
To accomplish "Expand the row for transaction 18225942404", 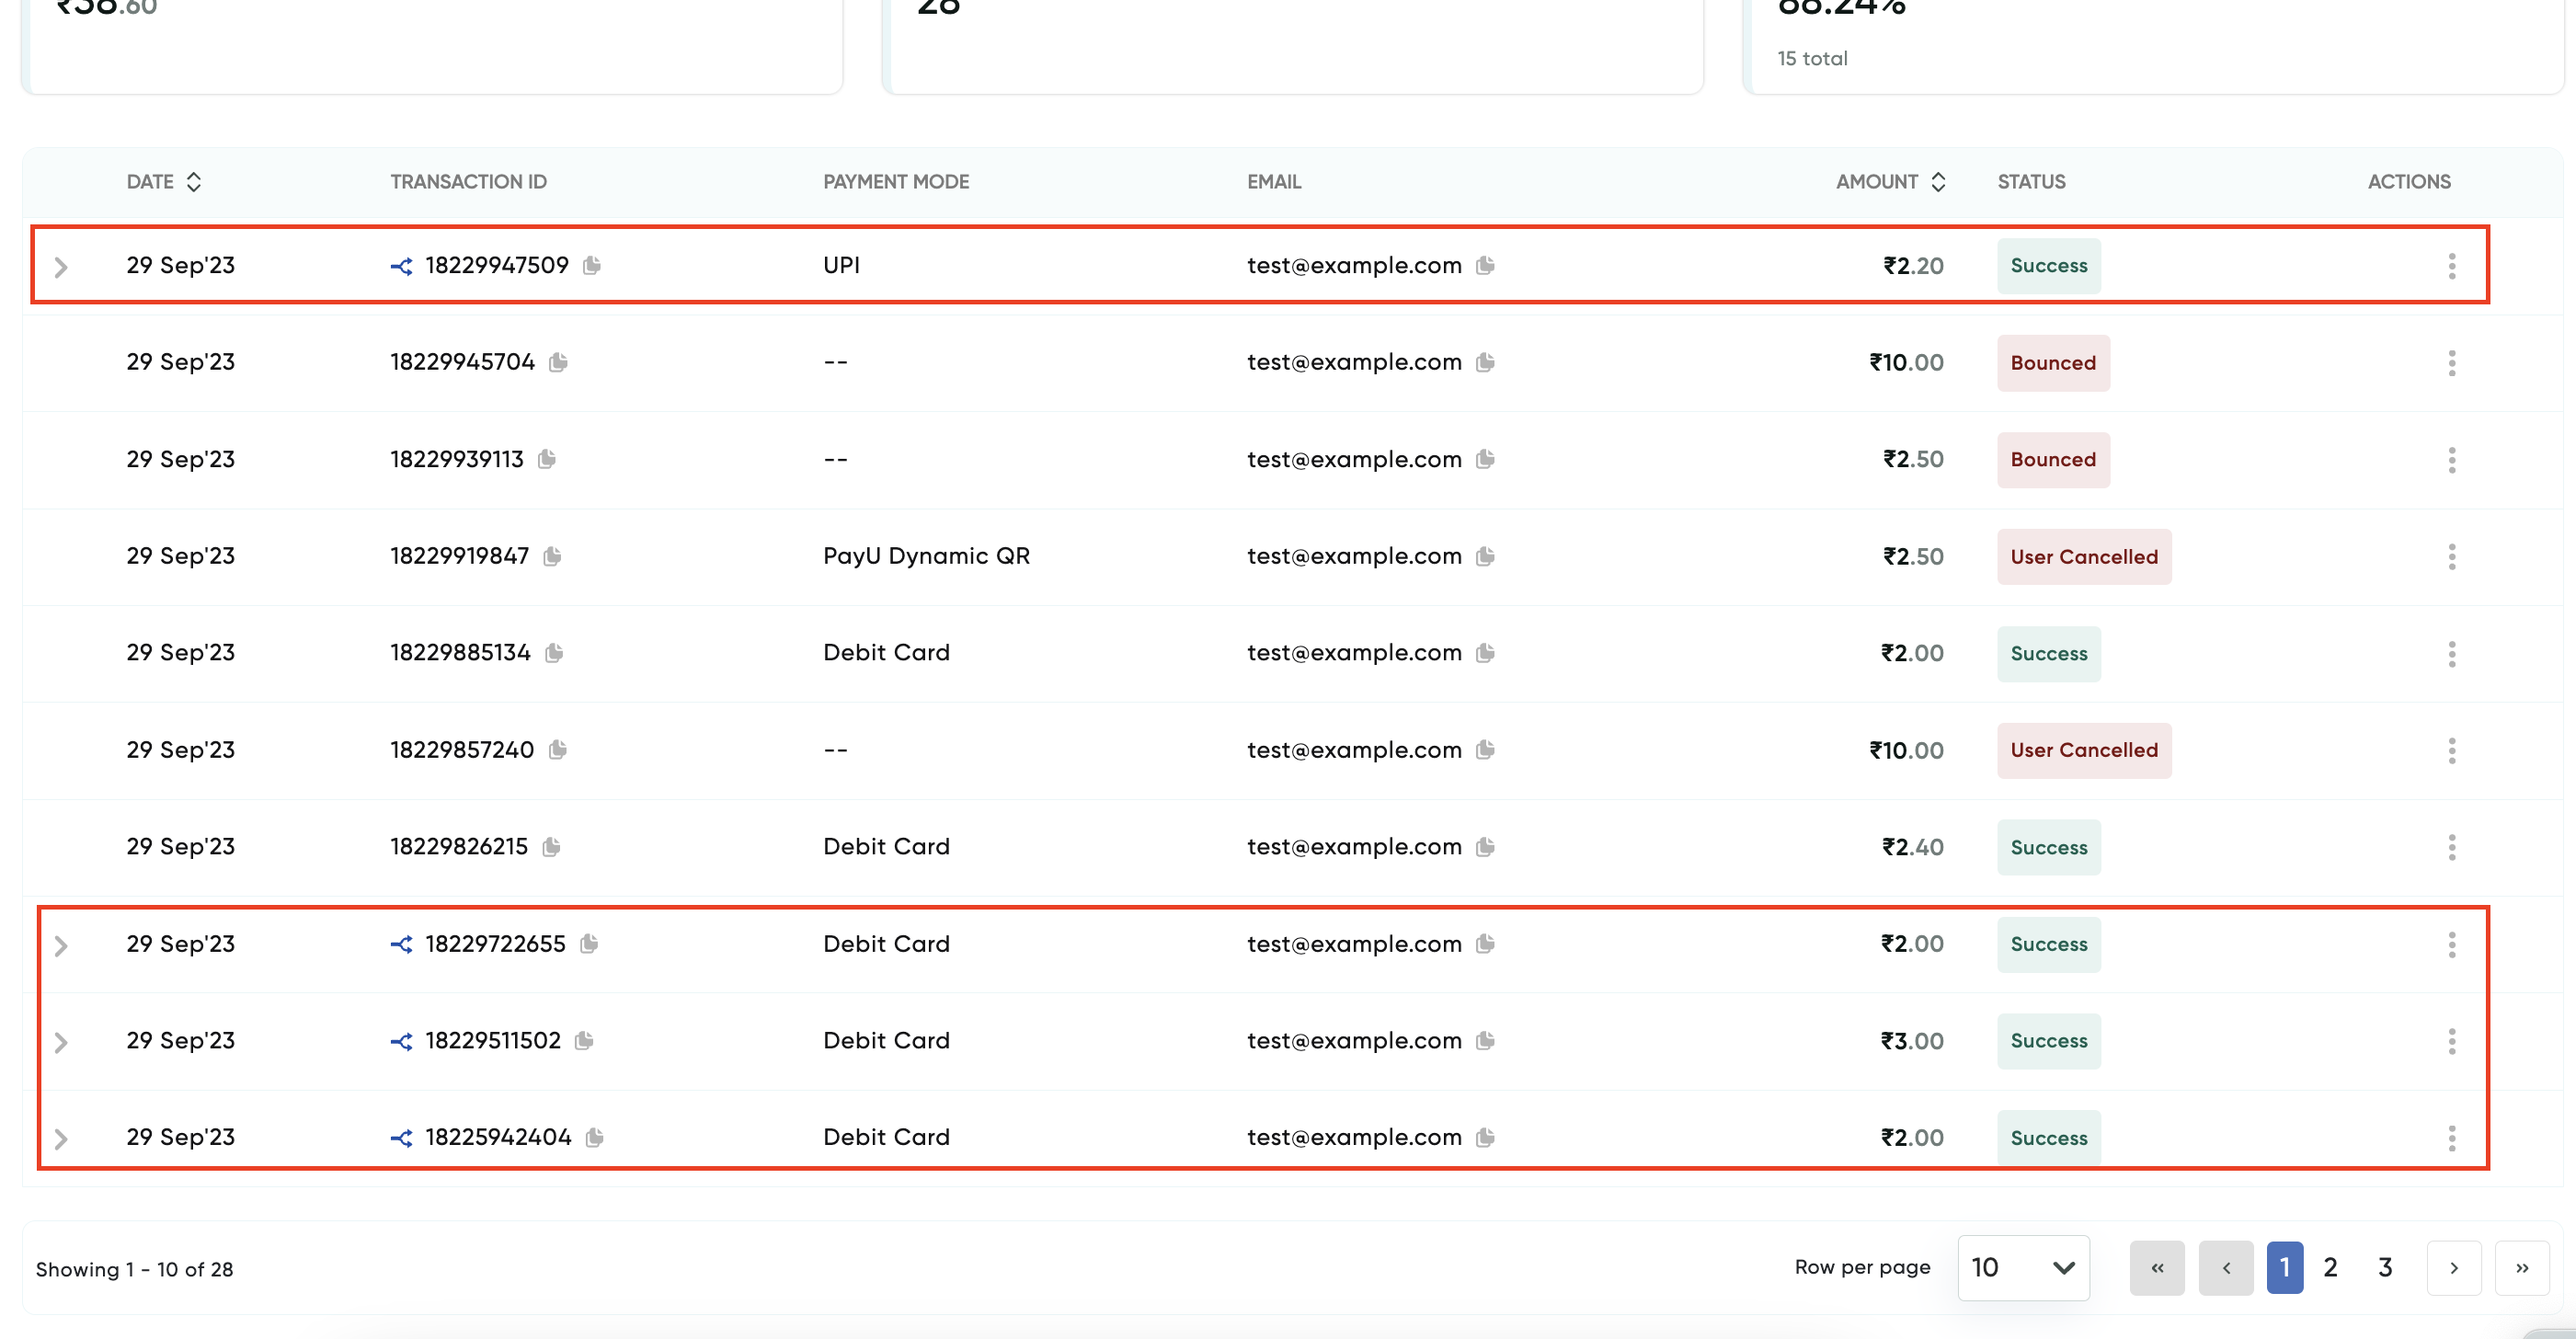I will (61, 1139).
